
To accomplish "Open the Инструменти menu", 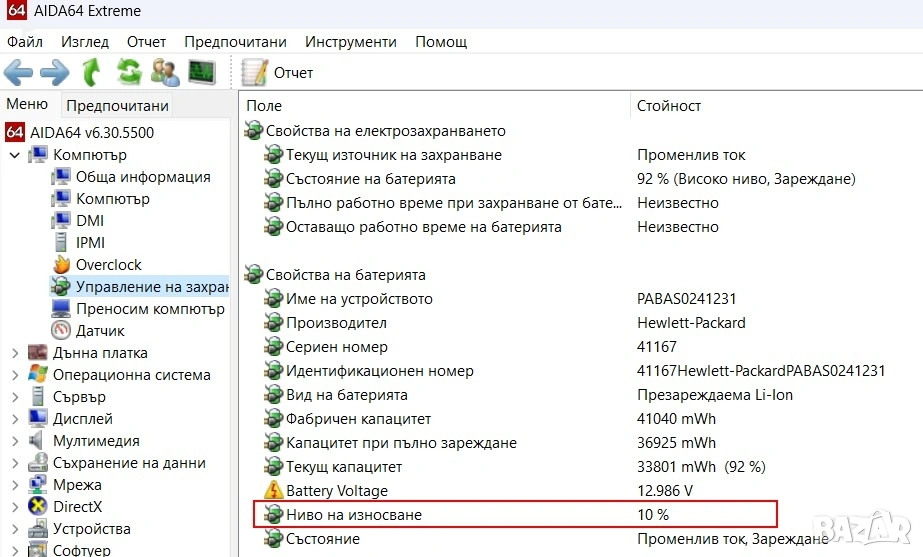I will tap(350, 42).
